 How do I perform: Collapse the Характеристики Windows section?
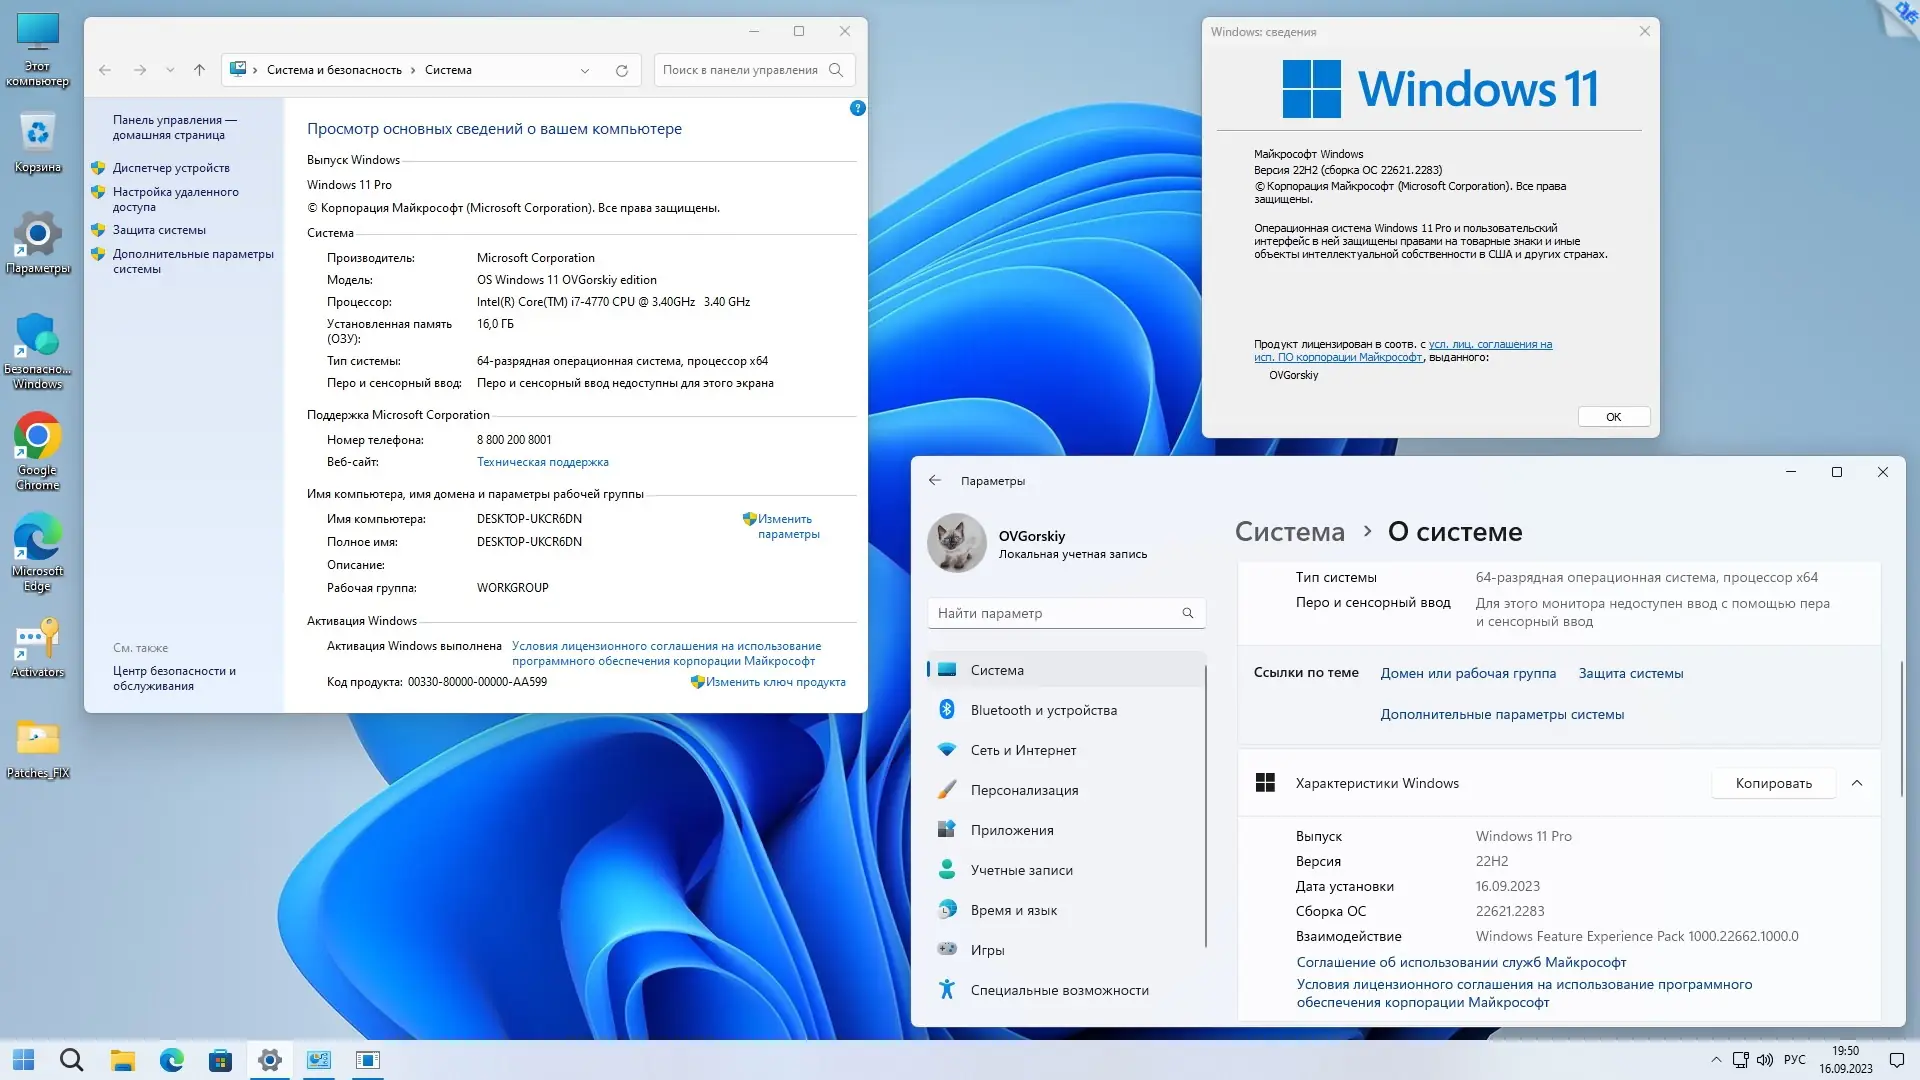tap(1856, 783)
